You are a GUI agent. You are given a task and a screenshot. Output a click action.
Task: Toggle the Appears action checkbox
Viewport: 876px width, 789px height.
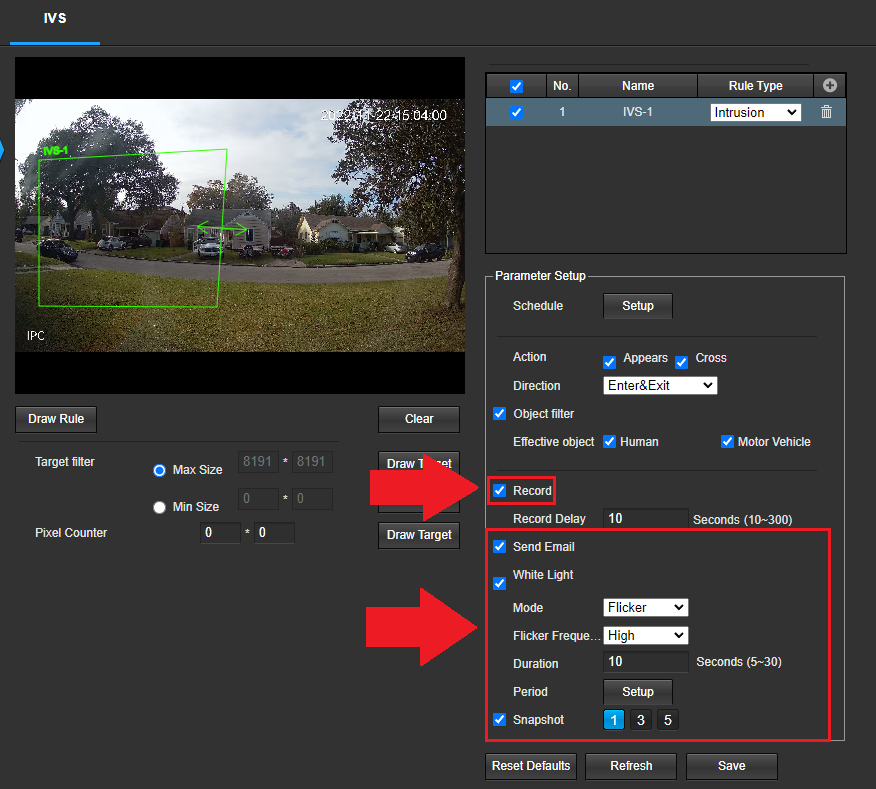[x=610, y=362]
